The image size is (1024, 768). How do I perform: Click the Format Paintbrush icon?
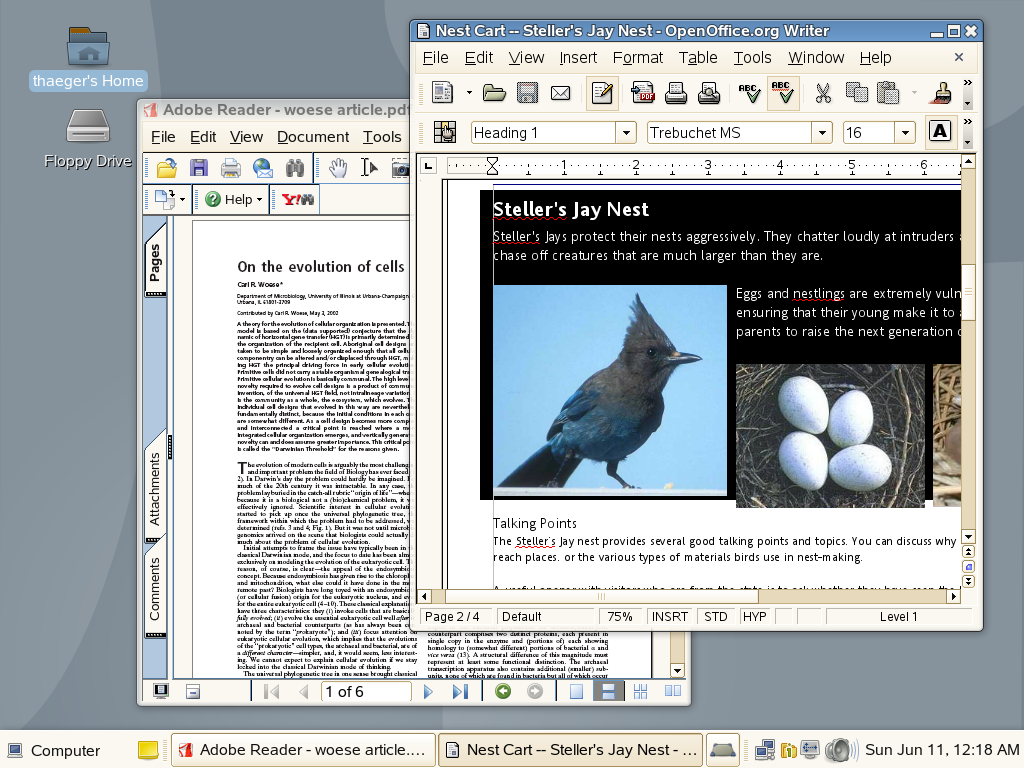(x=942, y=93)
